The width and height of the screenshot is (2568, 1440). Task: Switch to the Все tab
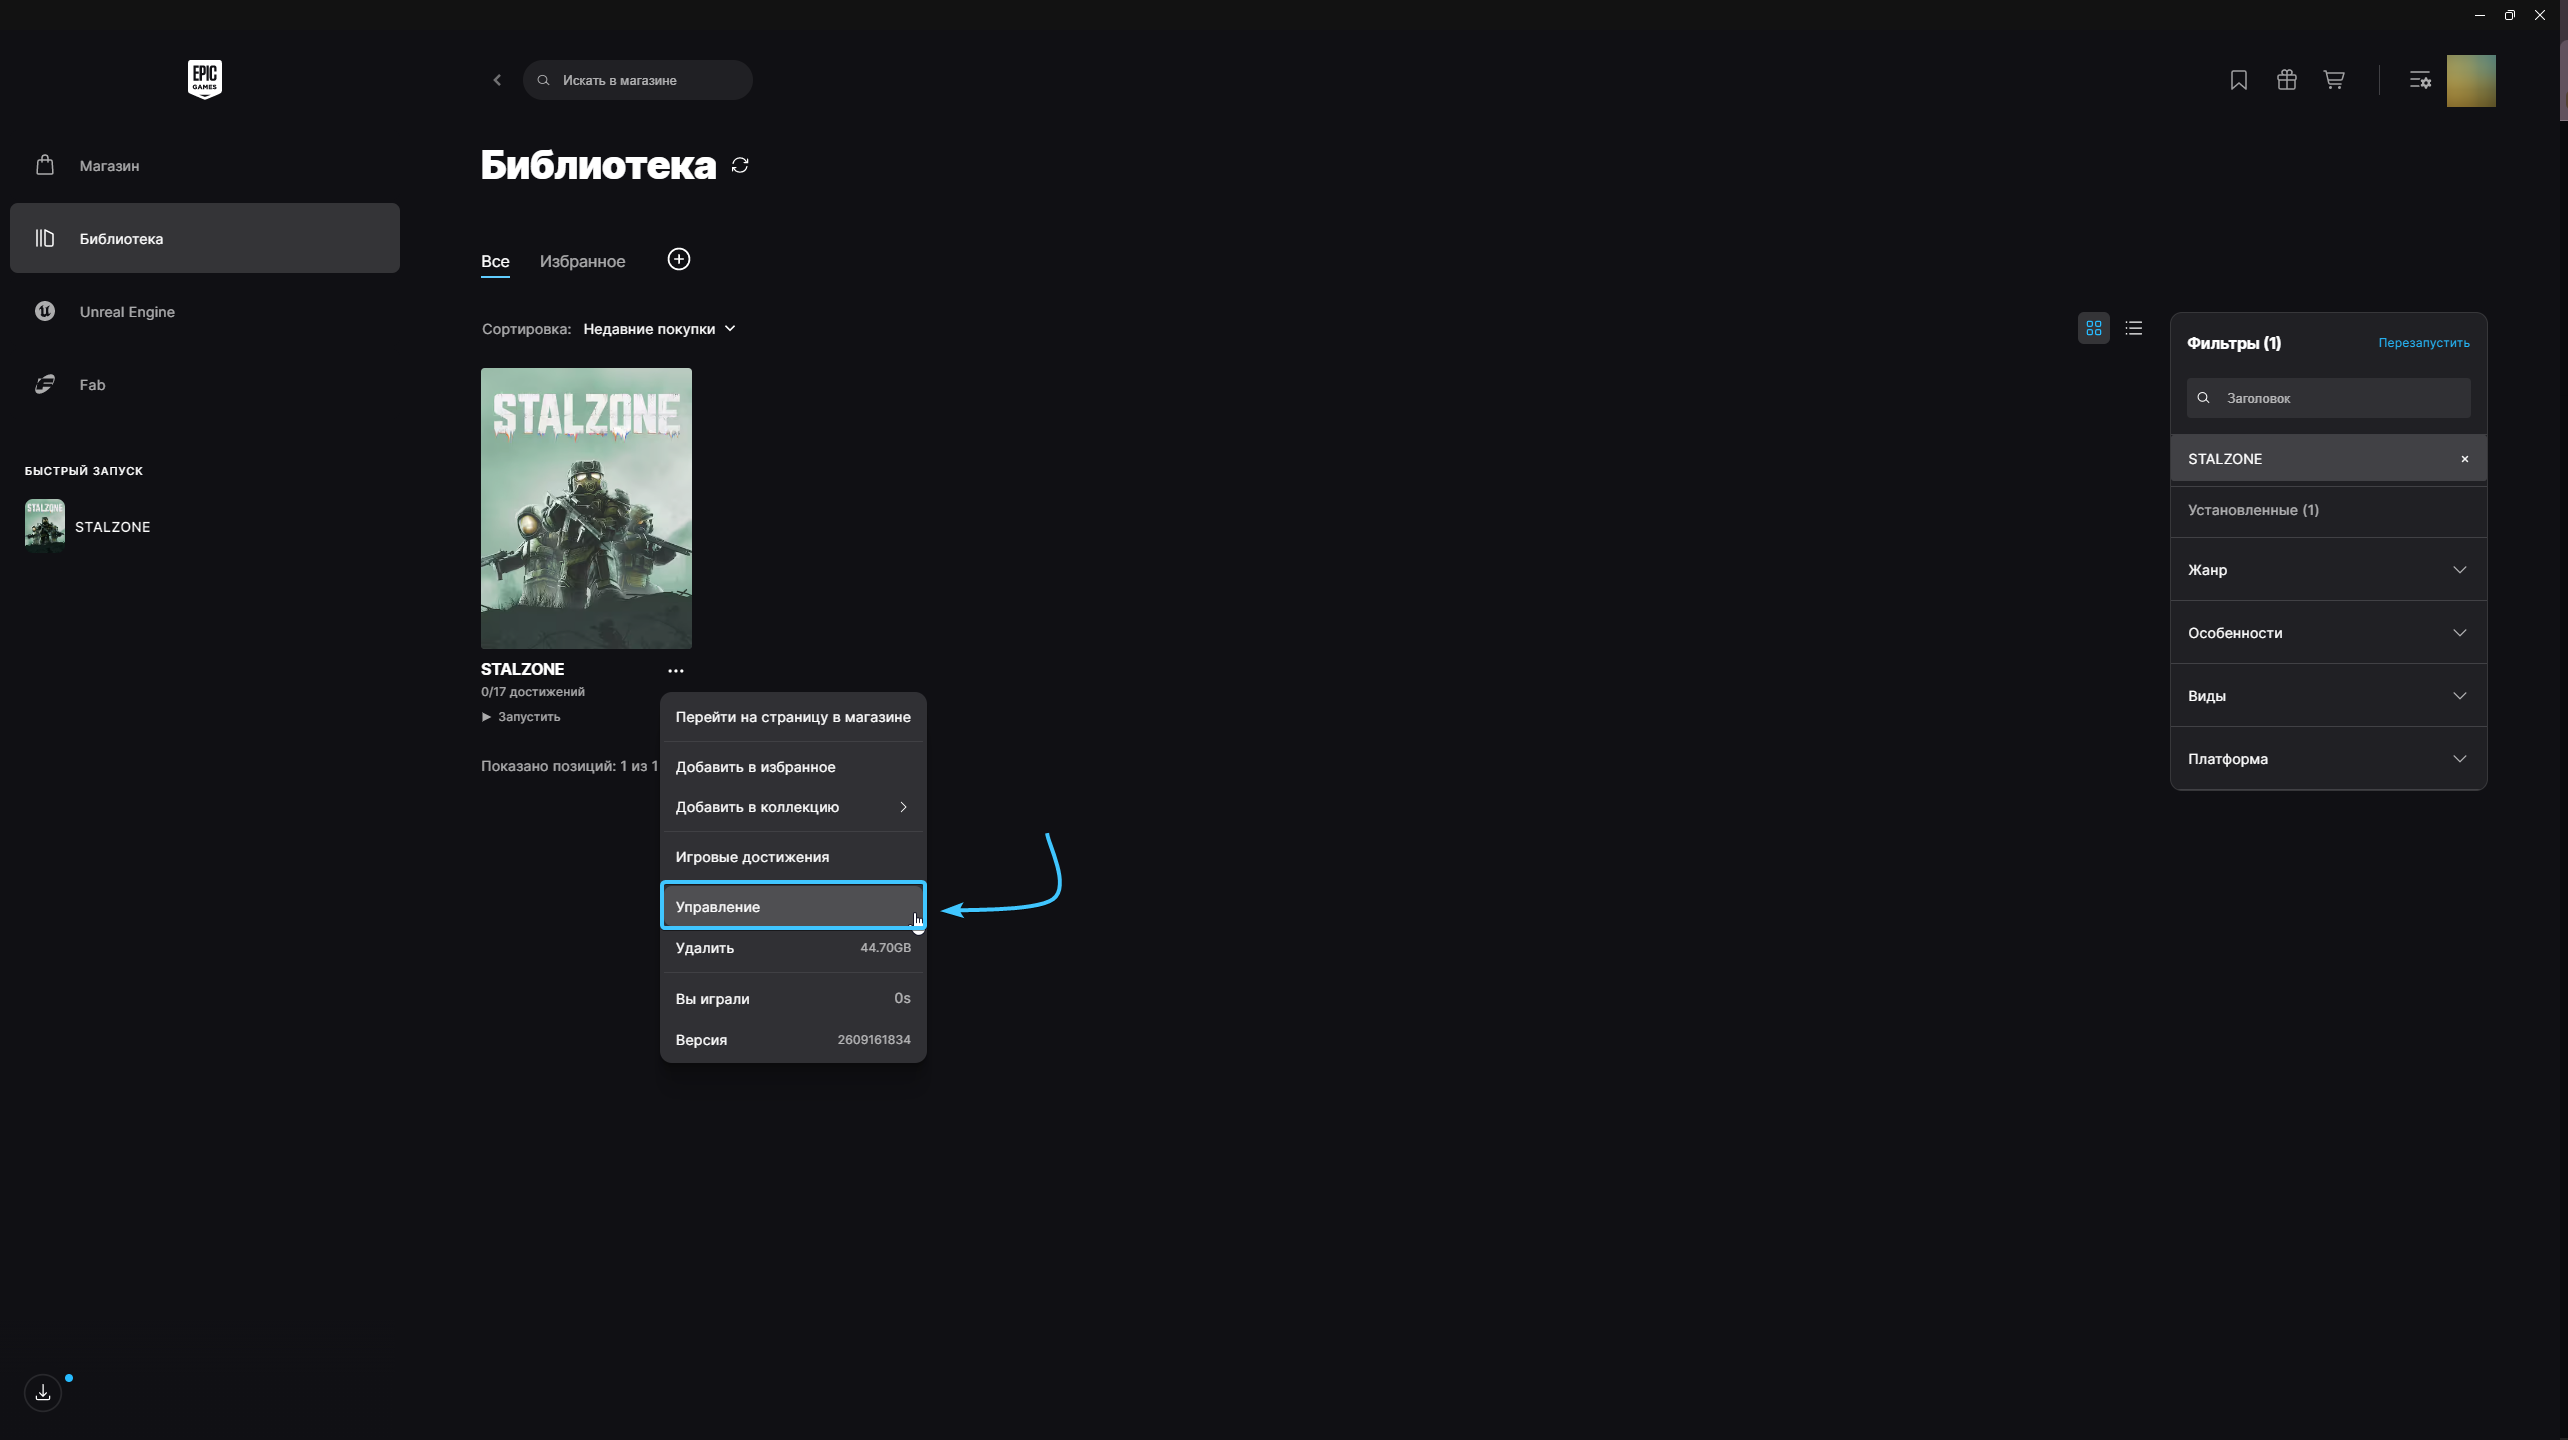click(495, 262)
